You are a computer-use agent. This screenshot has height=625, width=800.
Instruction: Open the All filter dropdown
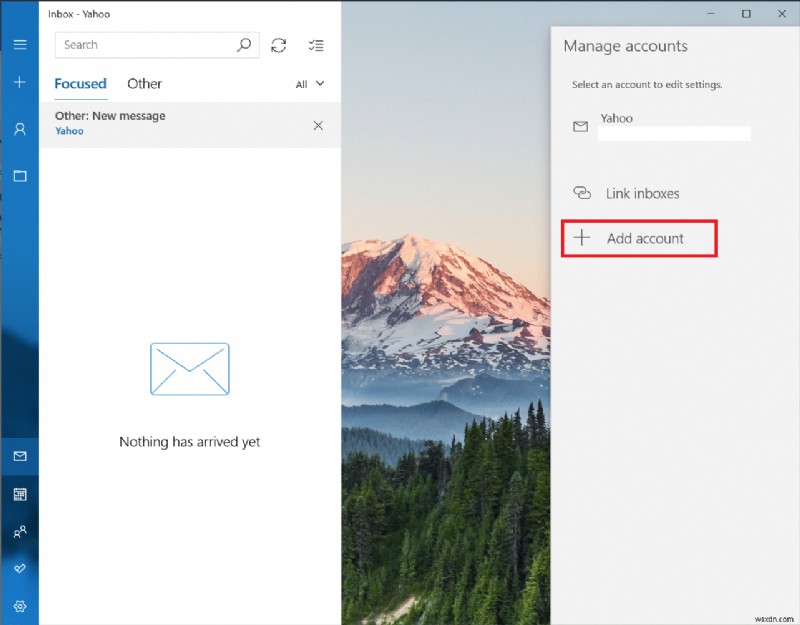(310, 84)
